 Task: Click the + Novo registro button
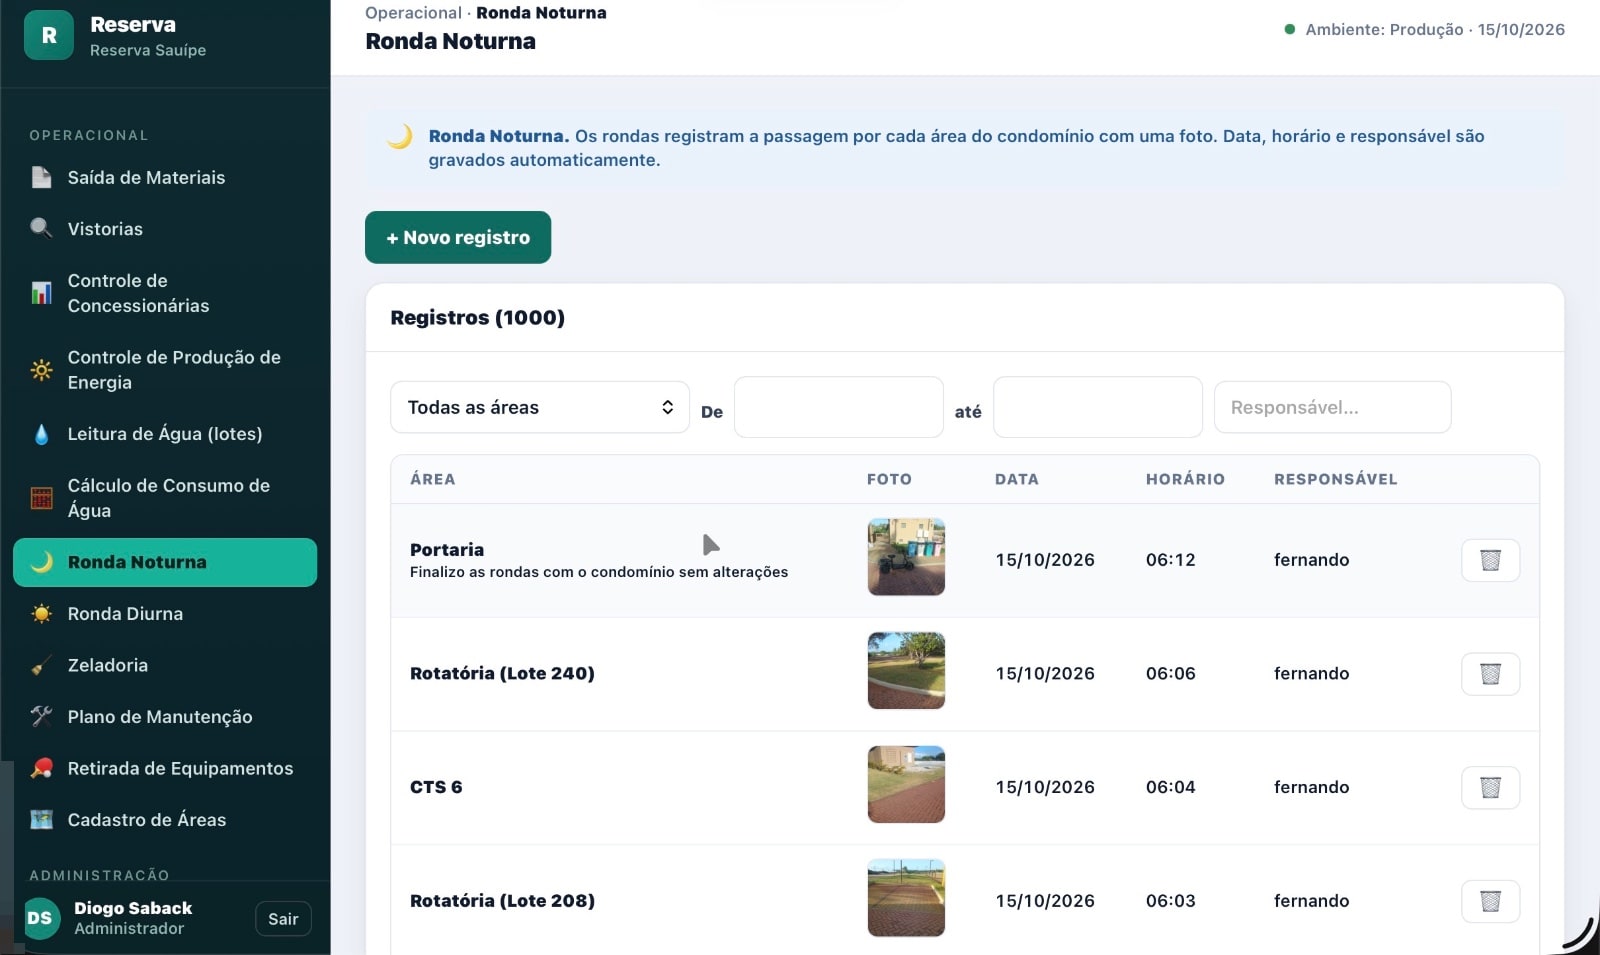tap(458, 237)
